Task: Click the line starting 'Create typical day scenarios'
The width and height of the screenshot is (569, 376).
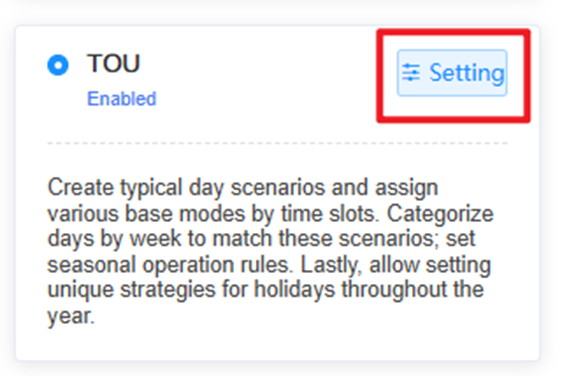Action: coord(243,188)
